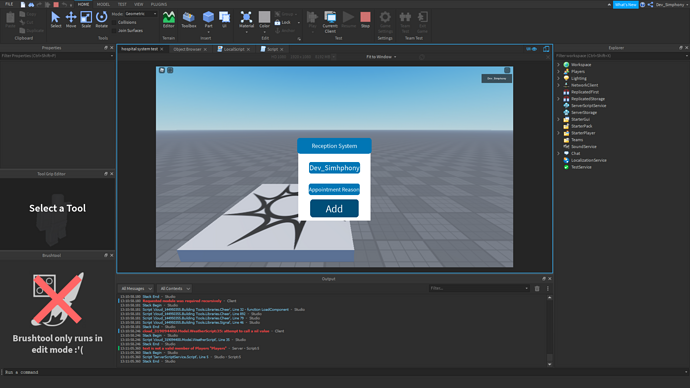Switch to the VIEW ribbon tab
The width and height of the screenshot is (690, 388).
139,4
